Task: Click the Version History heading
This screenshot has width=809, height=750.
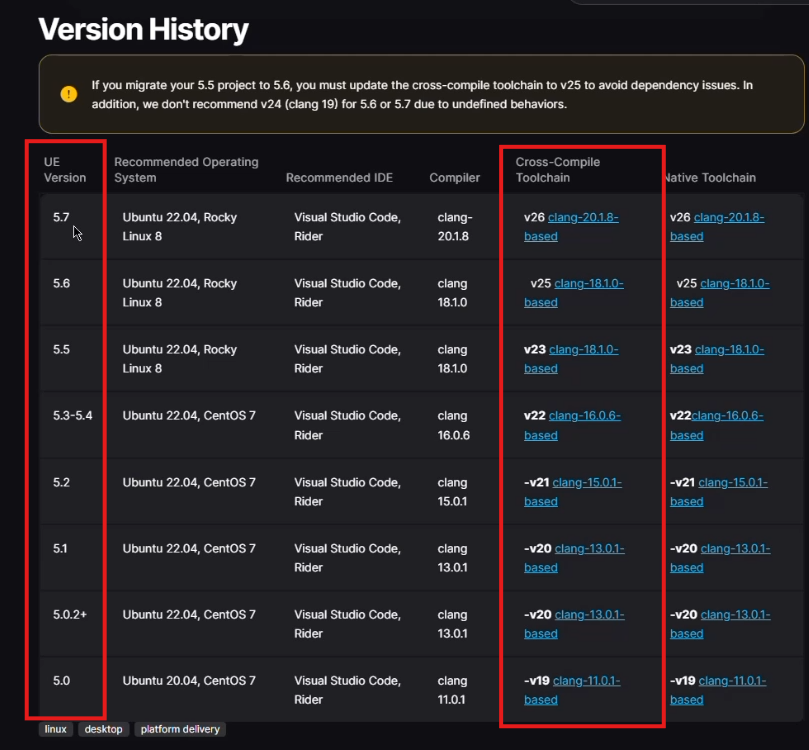Action: [x=143, y=29]
